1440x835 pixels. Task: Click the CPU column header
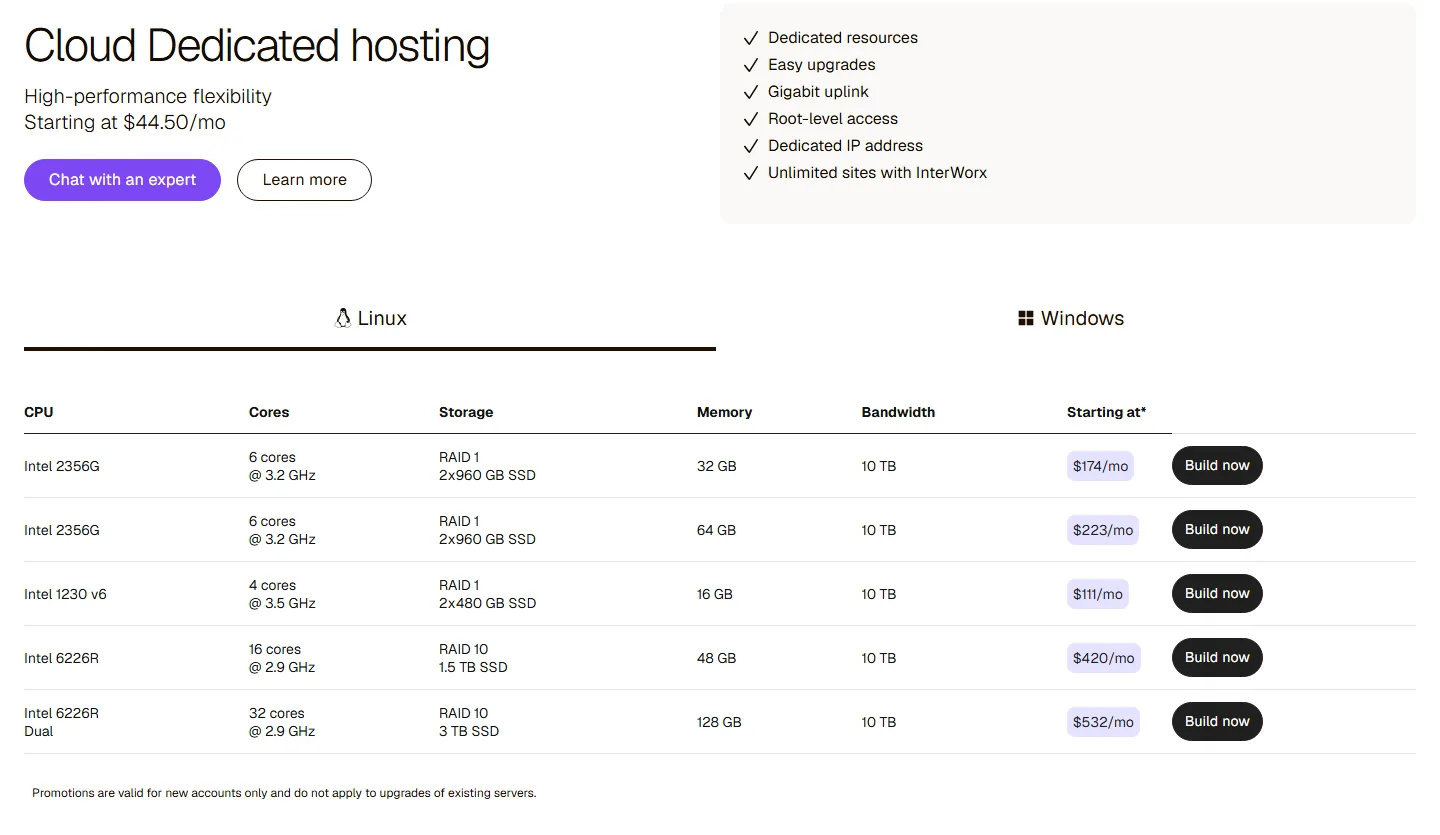click(x=39, y=412)
